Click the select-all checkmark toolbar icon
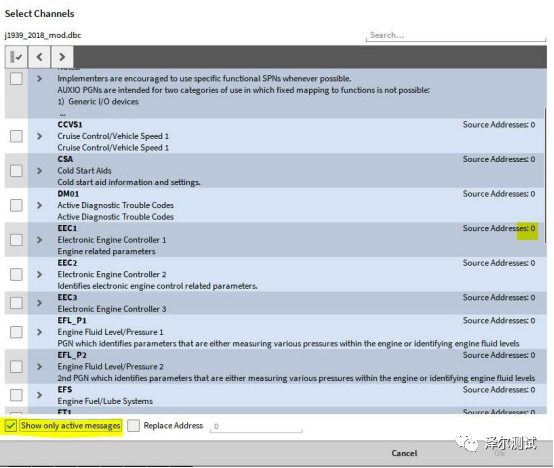This screenshot has width=554, height=468. (x=16, y=57)
